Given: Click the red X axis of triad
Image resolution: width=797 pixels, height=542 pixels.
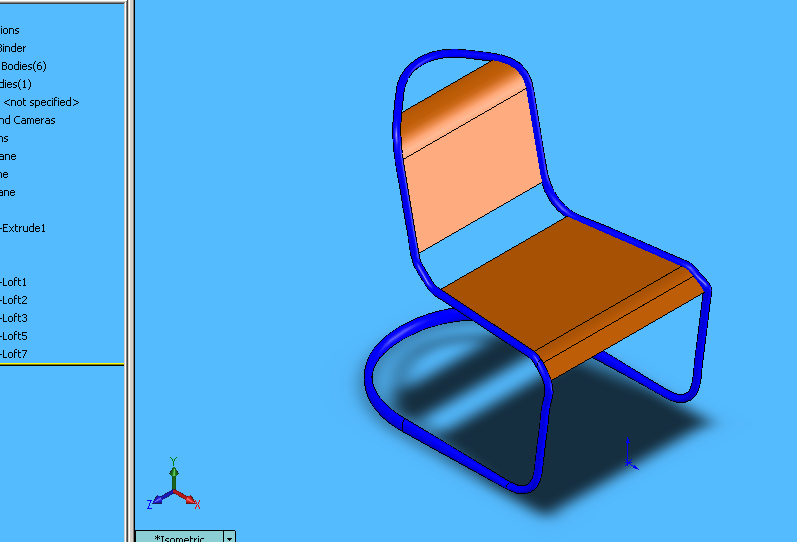Looking at the screenshot, I should point(188,499).
